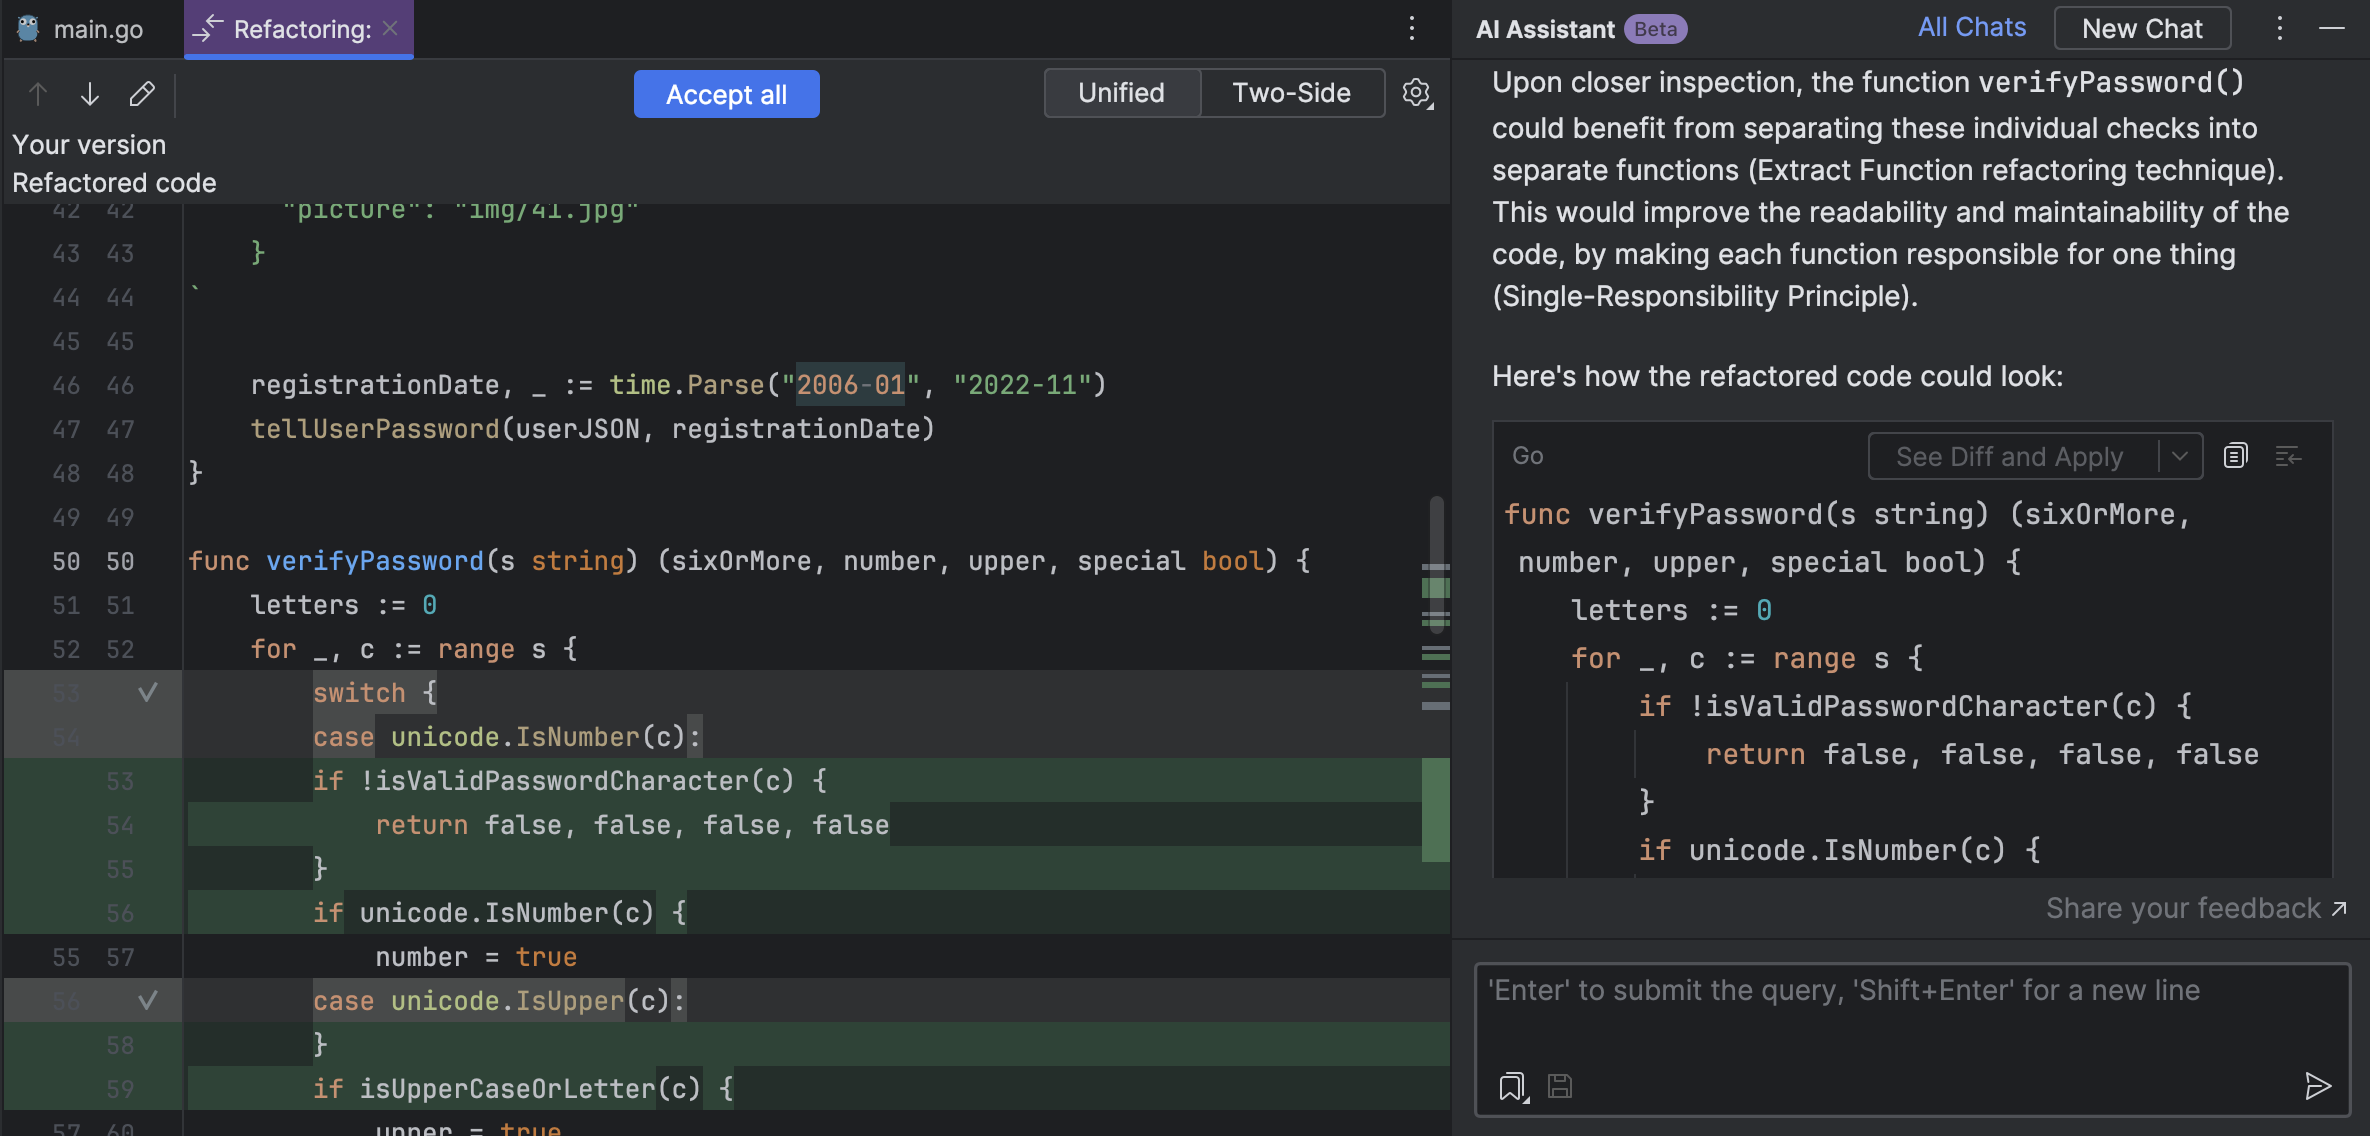
Task: Switch diff view to Two-Side mode
Action: pos(1291,92)
